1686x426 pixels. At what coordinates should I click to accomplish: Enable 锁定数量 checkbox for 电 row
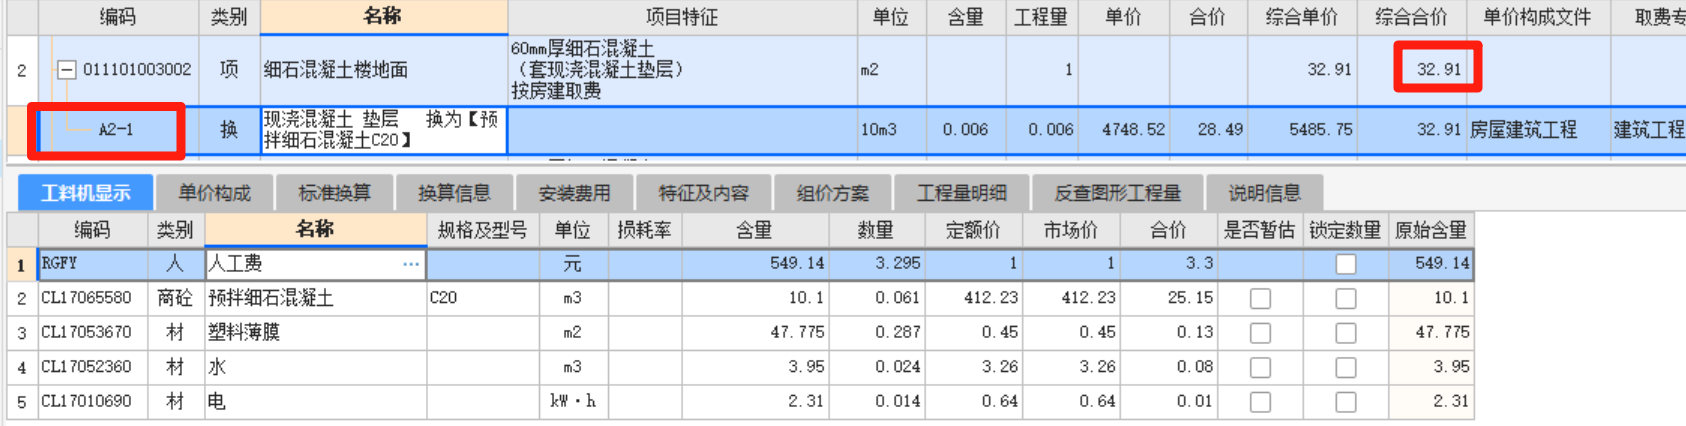[x=1346, y=402]
